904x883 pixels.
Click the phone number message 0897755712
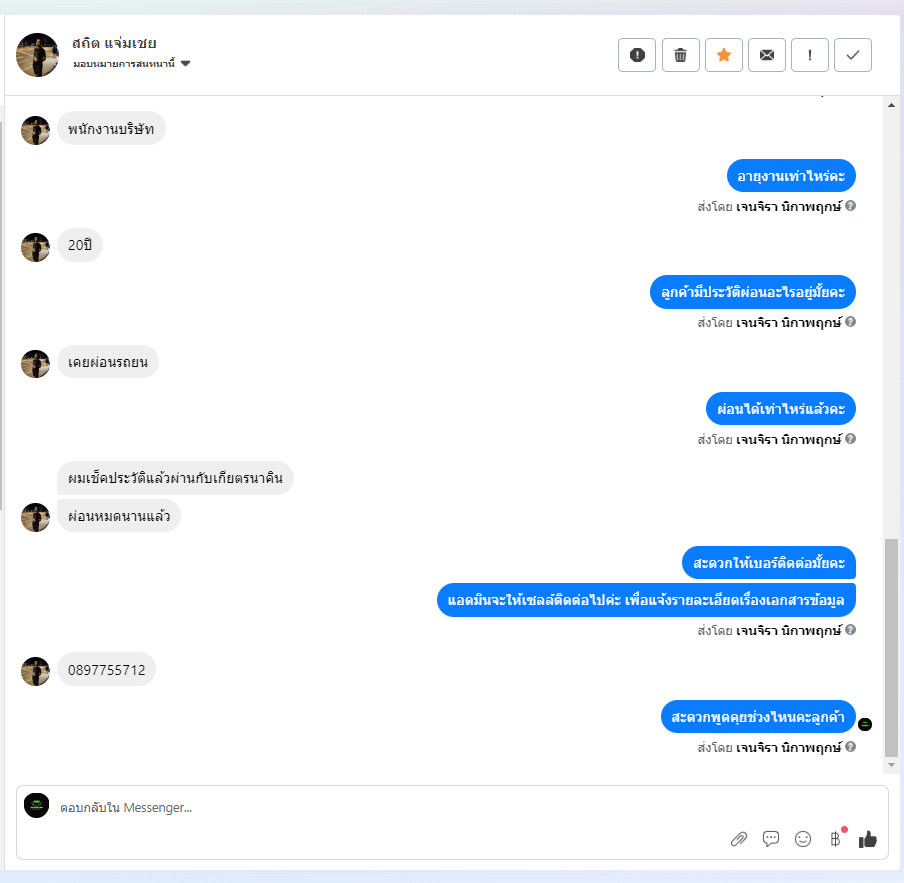pos(107,670)
